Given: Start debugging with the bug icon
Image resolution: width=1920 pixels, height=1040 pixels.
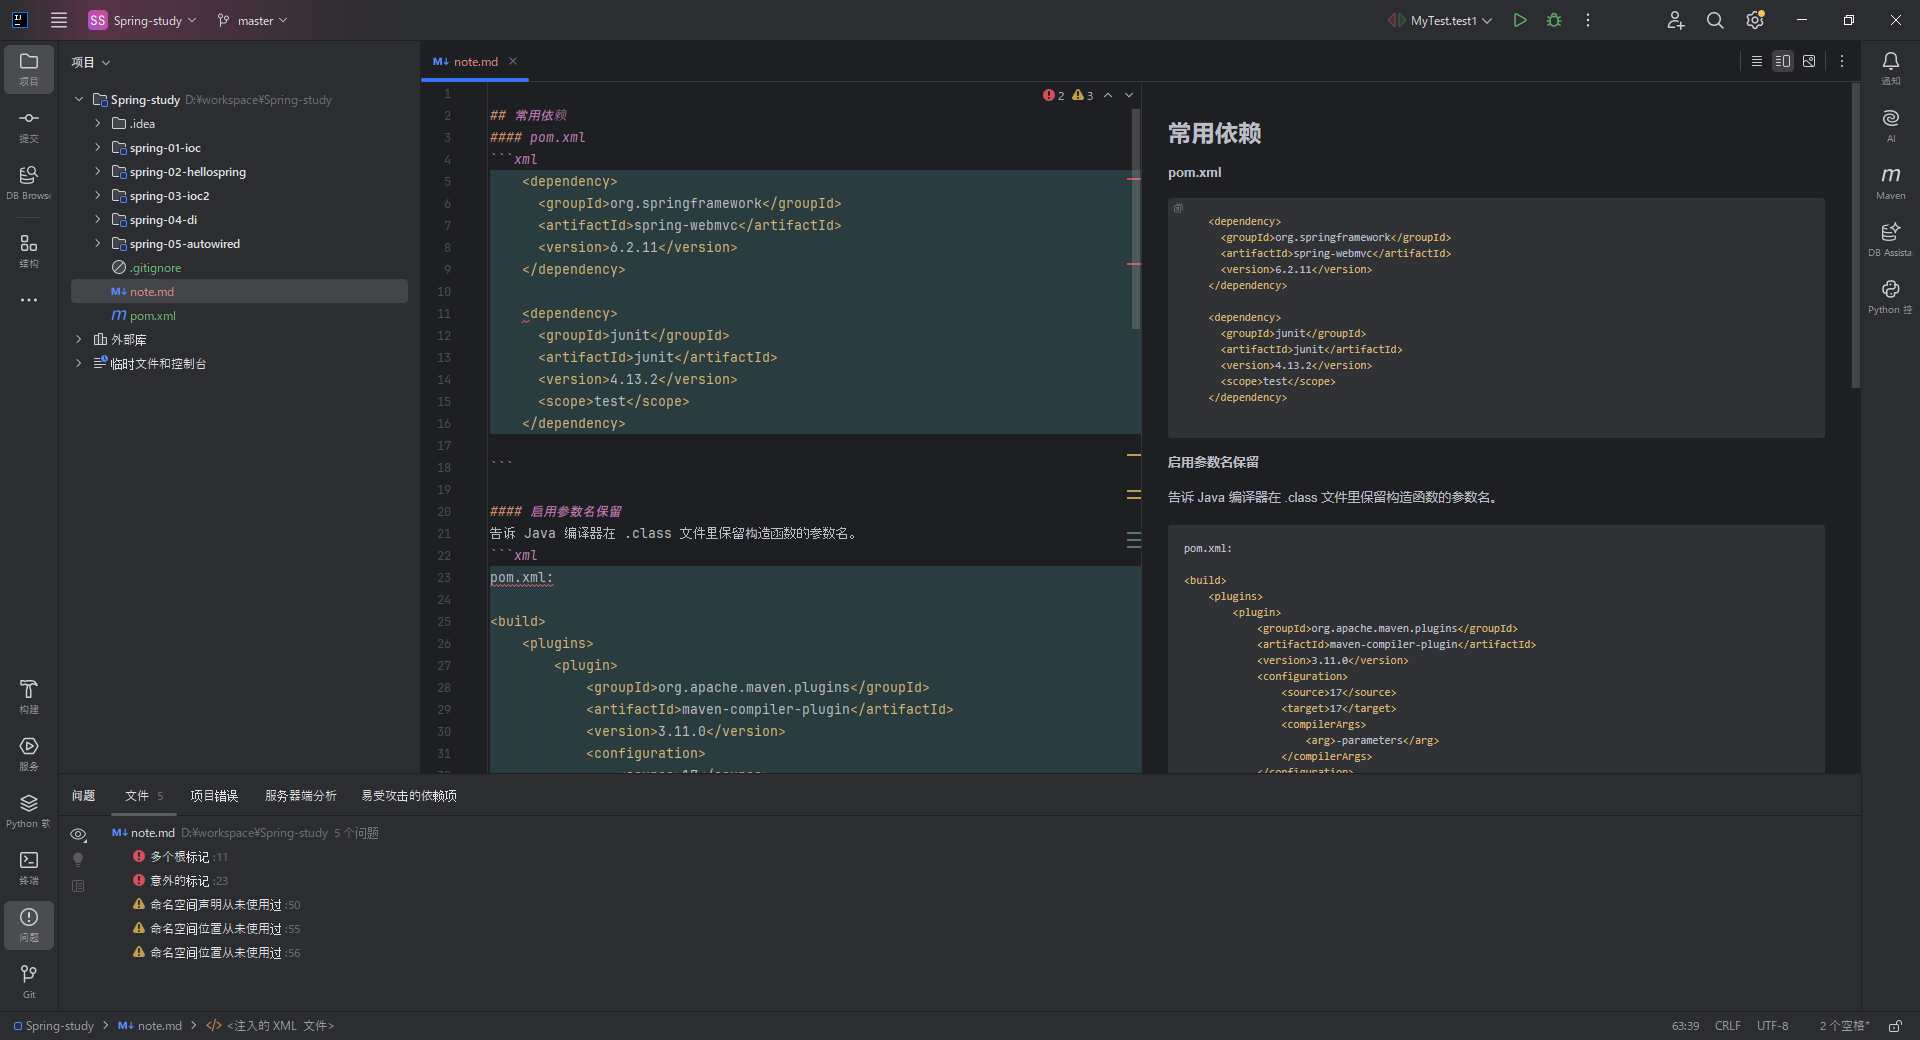Looking at the screenshot, I should tap(1554, 20).
